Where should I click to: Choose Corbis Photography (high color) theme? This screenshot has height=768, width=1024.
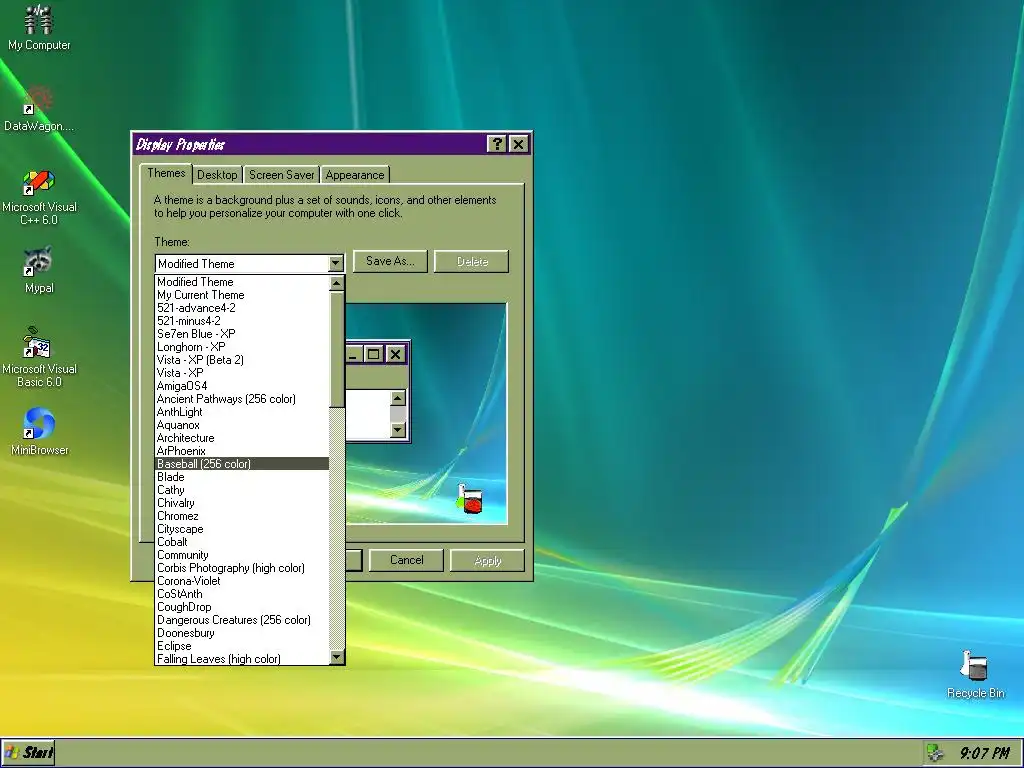[x=242, y=568]
